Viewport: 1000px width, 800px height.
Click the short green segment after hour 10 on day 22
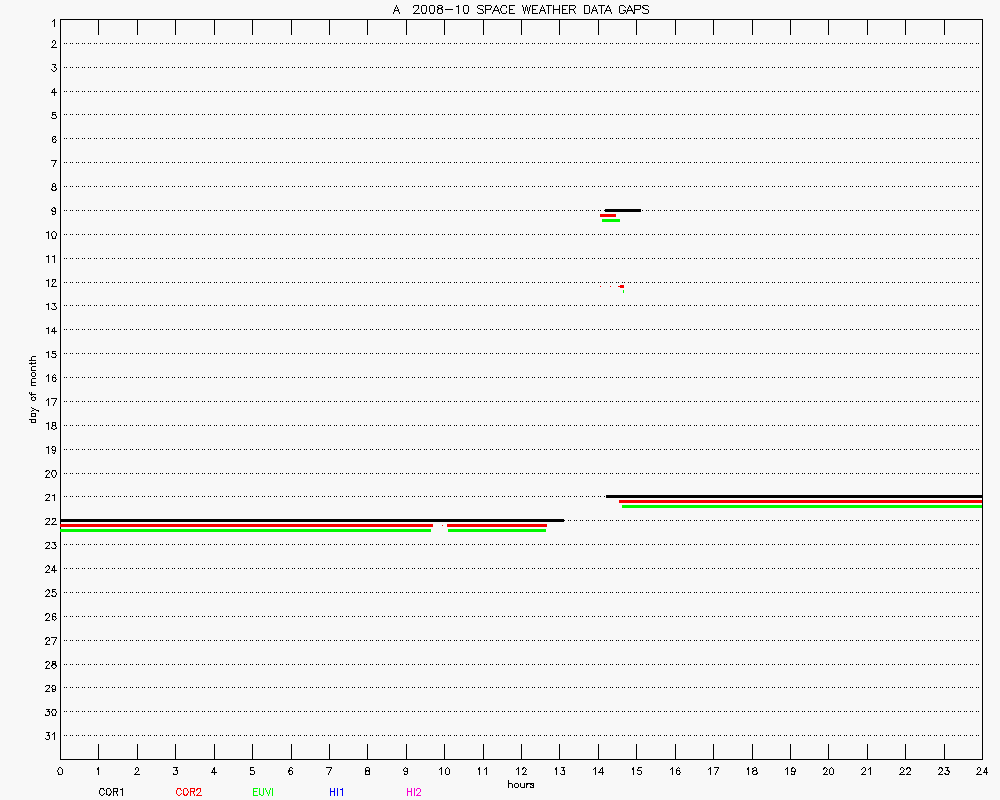point(497,530)
